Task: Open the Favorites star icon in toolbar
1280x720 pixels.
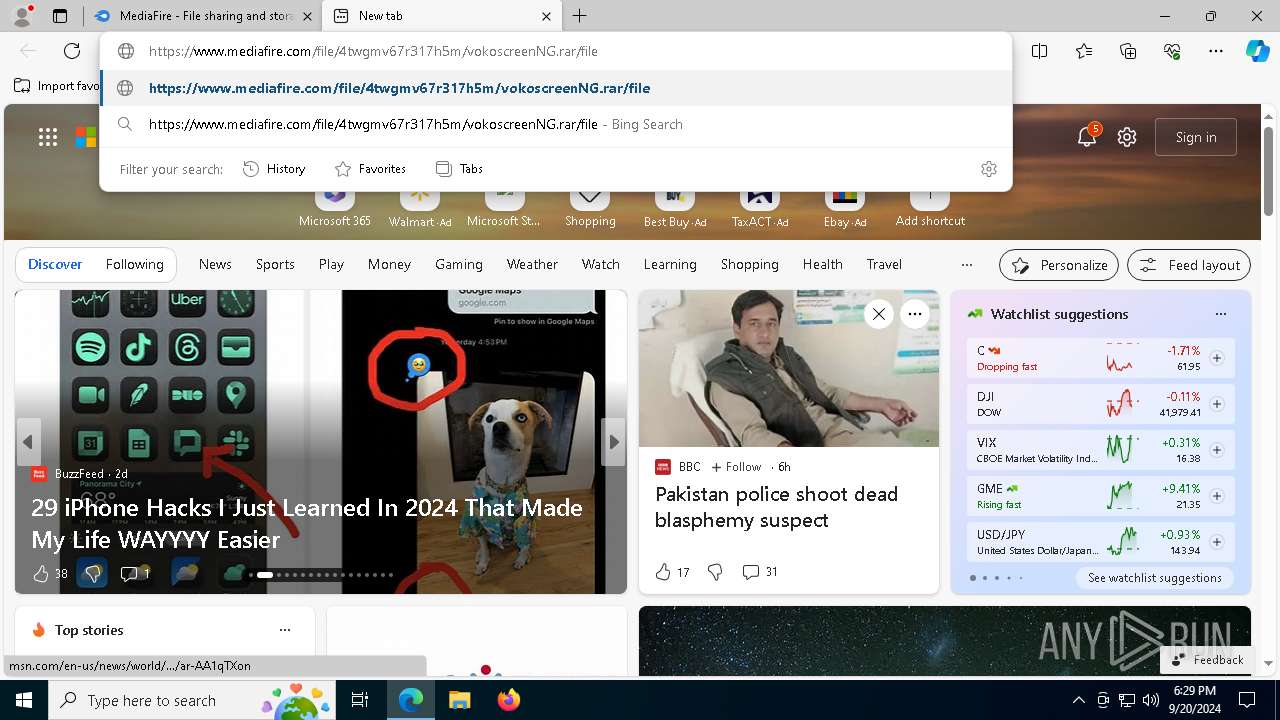Action: 1084,51
